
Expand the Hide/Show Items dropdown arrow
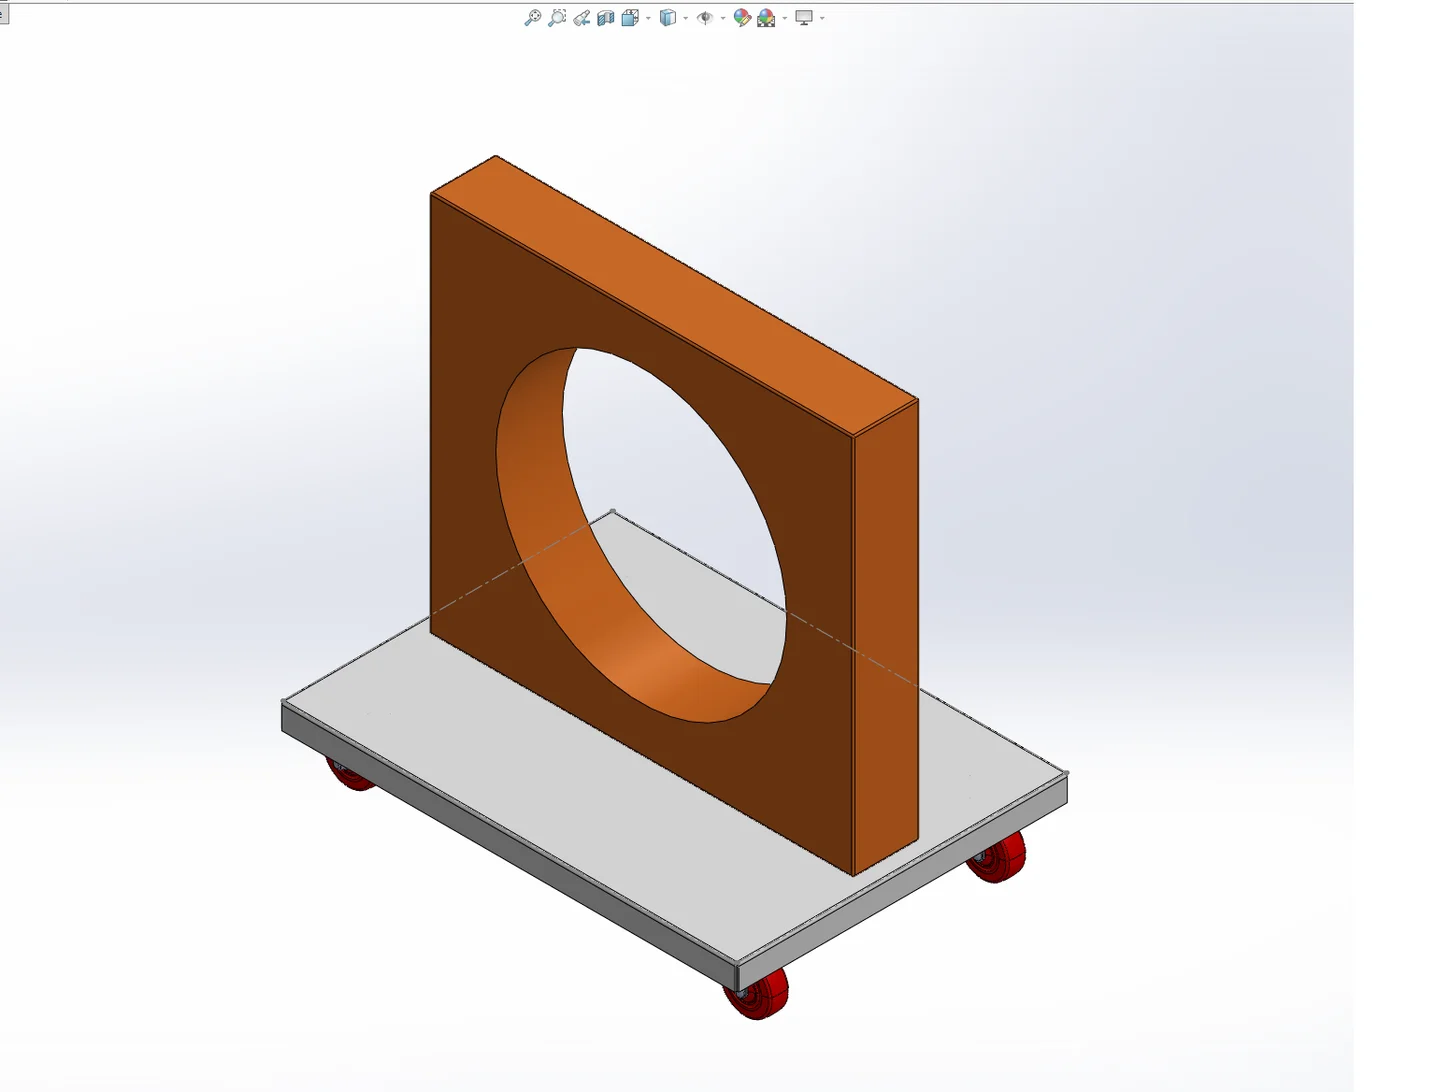(723, 18)
